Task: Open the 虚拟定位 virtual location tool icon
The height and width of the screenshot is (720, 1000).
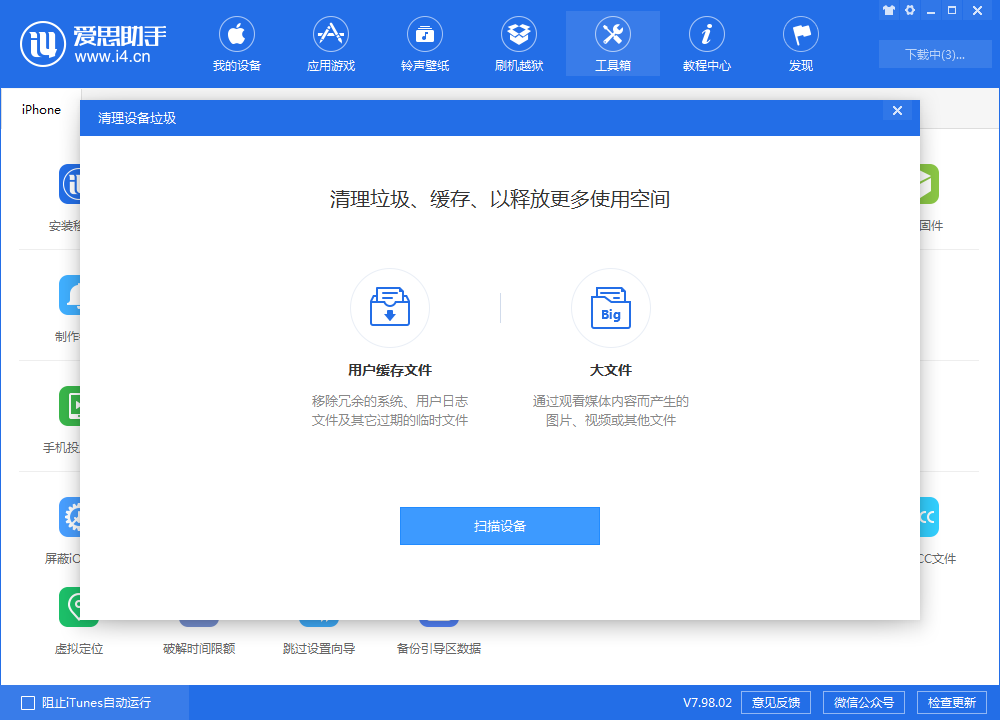Action: coord(78,607)
